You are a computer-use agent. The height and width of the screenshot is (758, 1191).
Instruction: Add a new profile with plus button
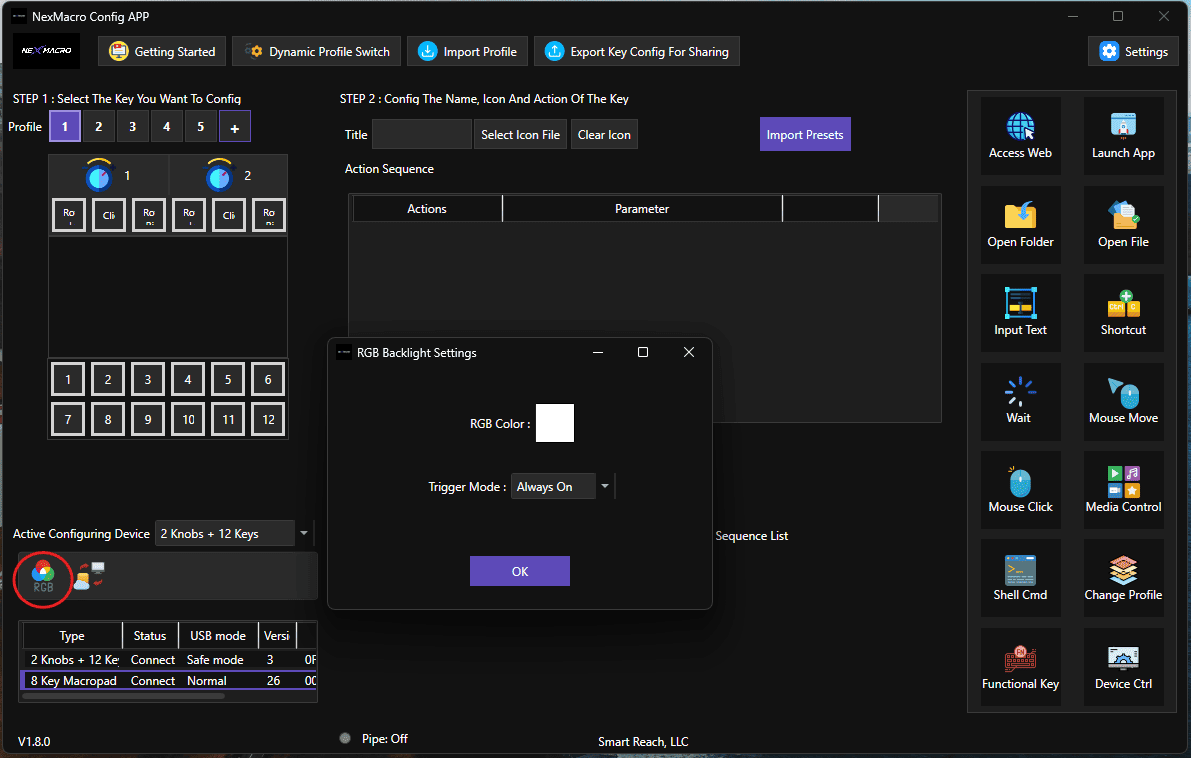[x=235, y=127]
